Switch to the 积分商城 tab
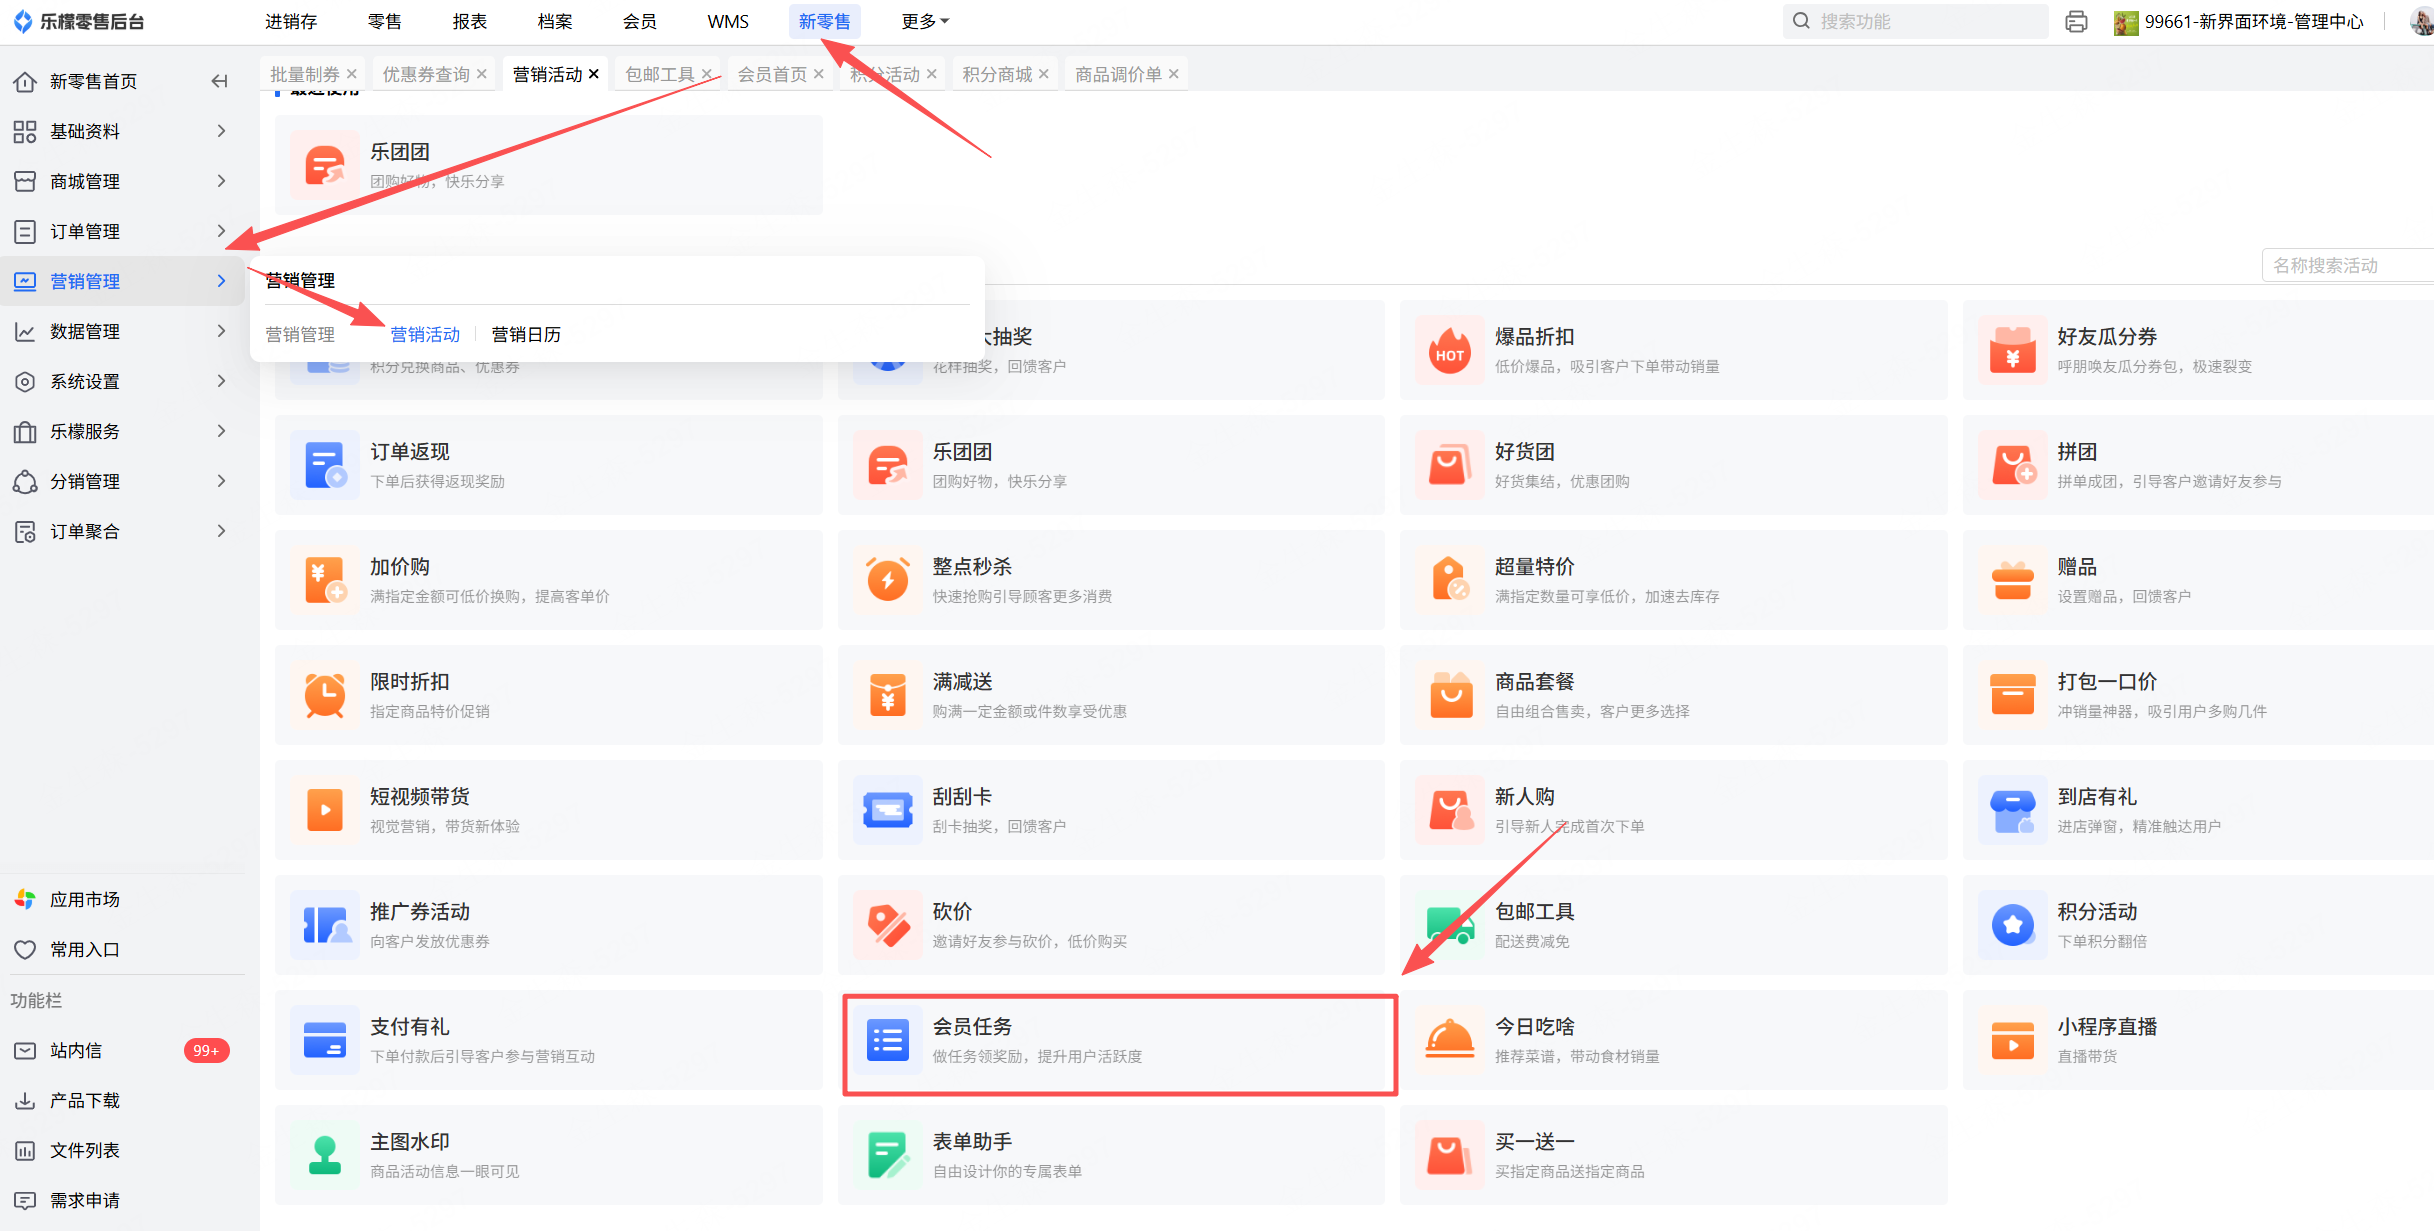 996,74
